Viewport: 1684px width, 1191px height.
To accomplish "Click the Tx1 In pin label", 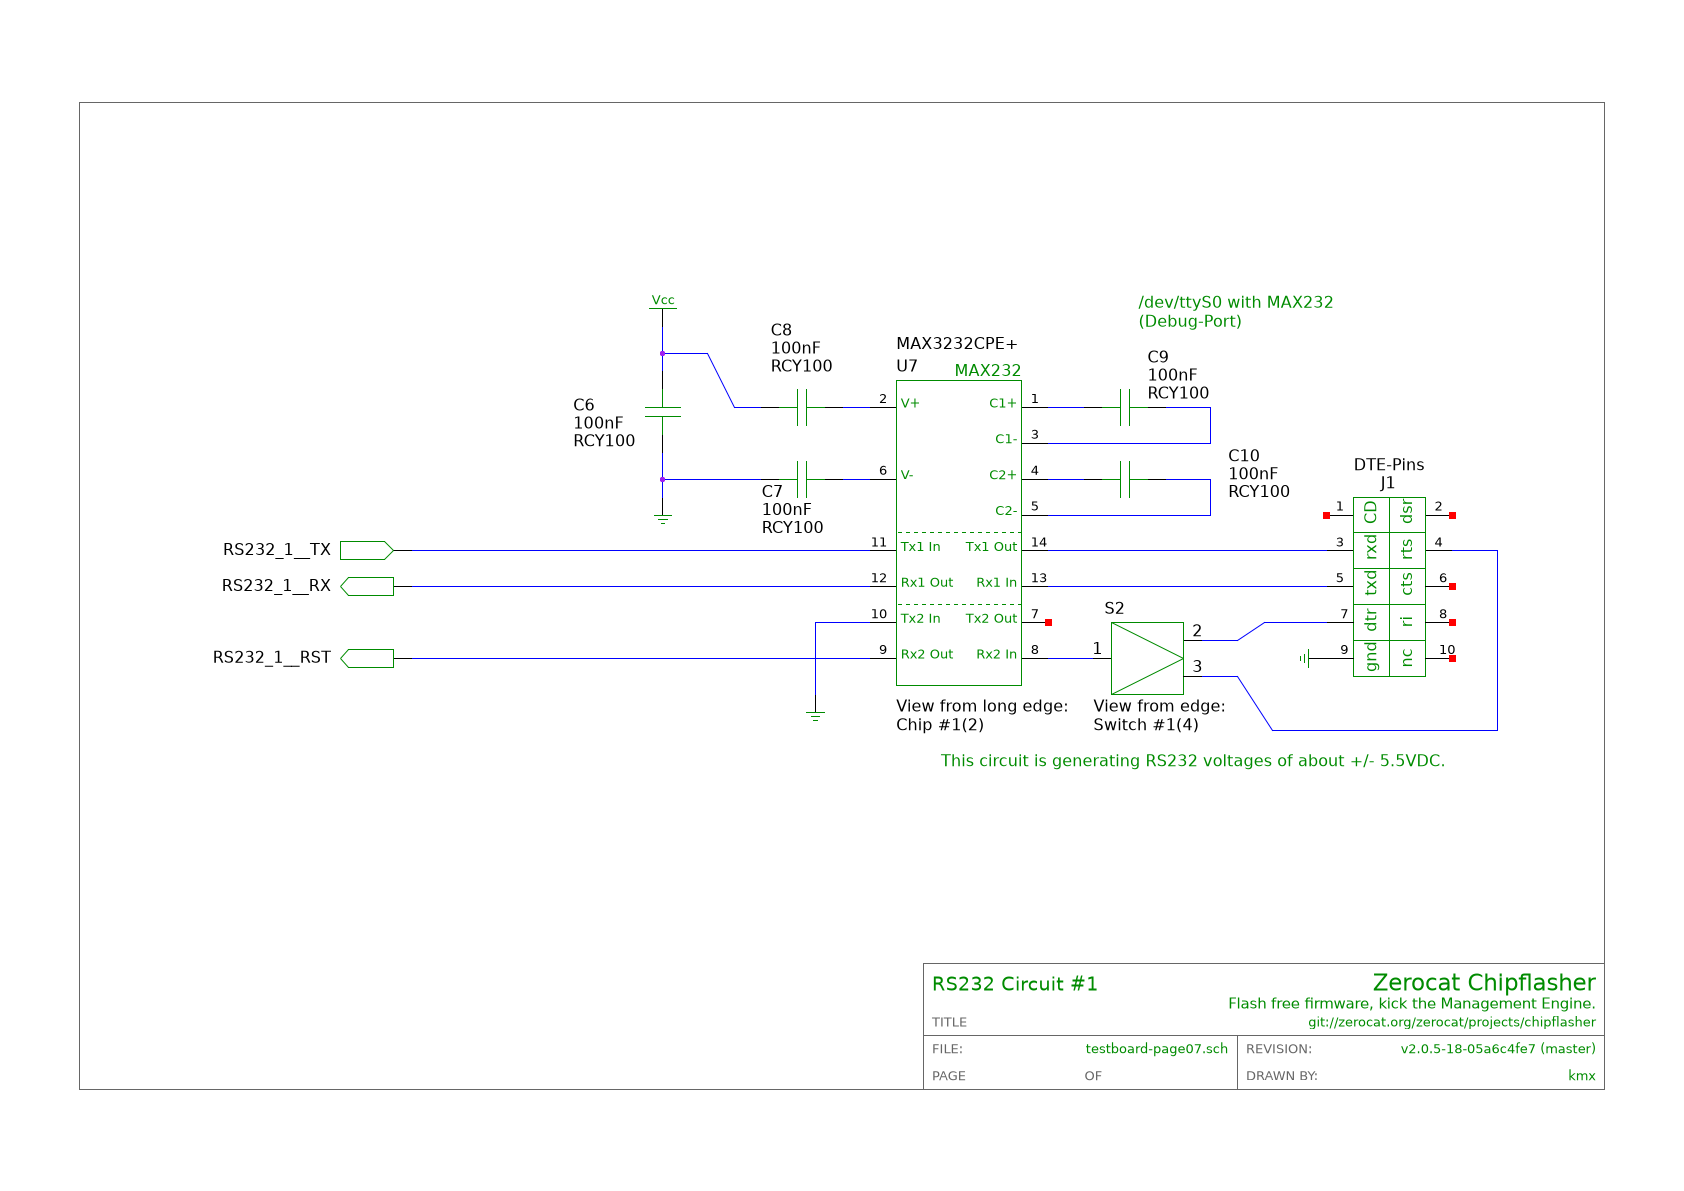I will [x=920, y=547].
